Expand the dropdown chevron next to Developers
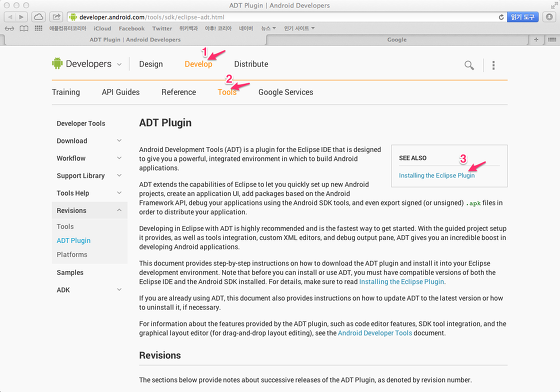 click(x=119, y=65)
